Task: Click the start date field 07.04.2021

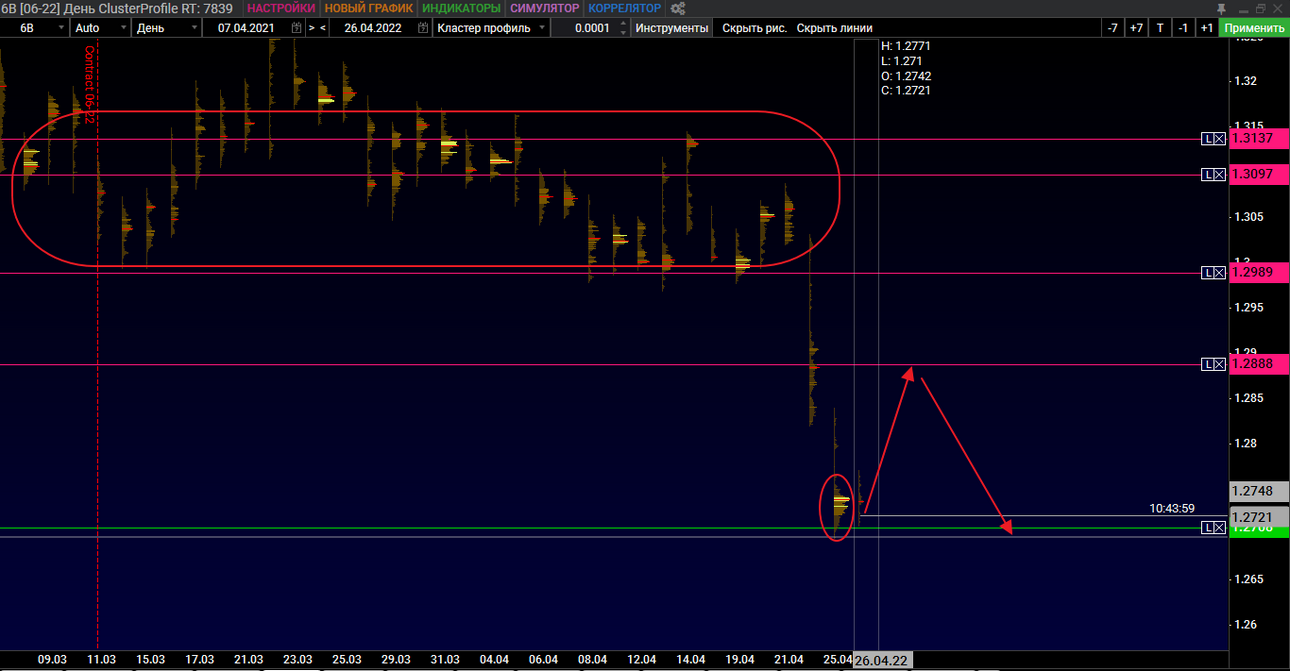Action: point(246,28)
